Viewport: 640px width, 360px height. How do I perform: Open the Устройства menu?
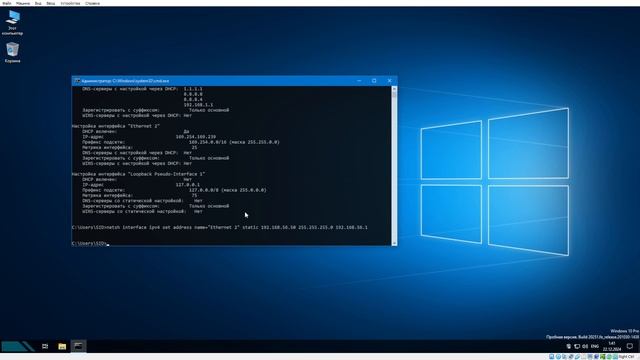70,3
